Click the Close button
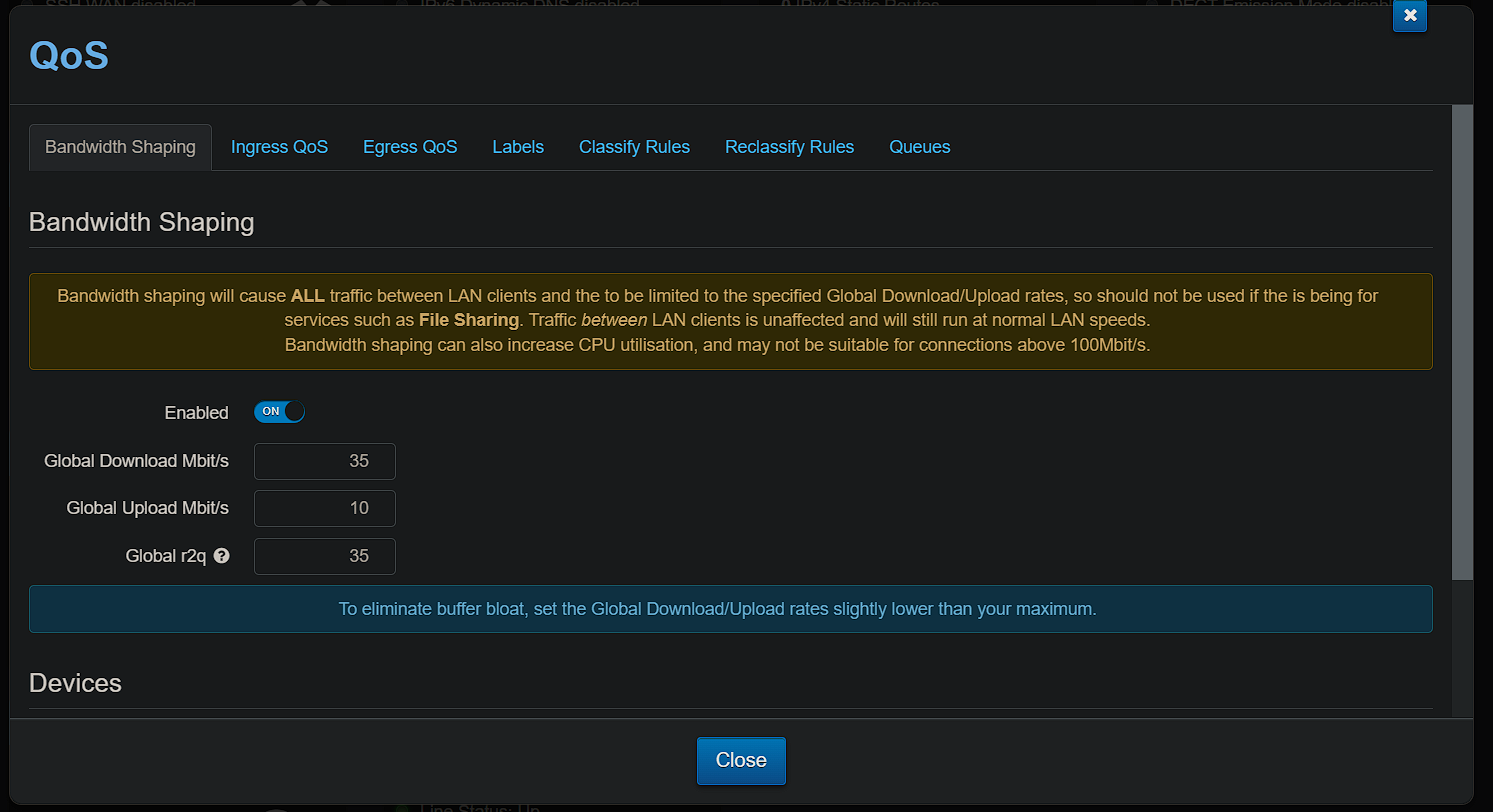Image resolution: width=1493 pixels, height=812 pixels. coord(741,761)
